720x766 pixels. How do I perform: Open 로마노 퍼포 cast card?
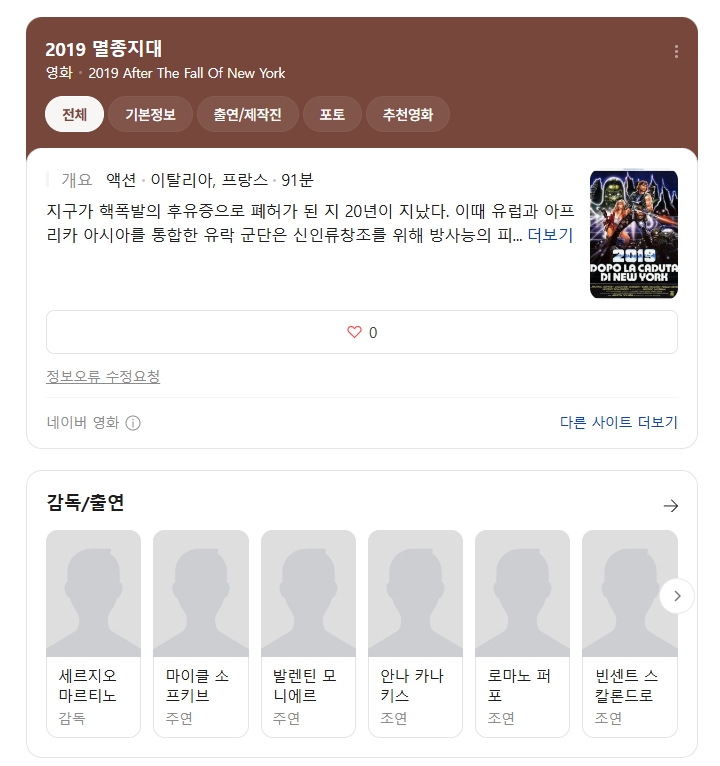[522, 634]
